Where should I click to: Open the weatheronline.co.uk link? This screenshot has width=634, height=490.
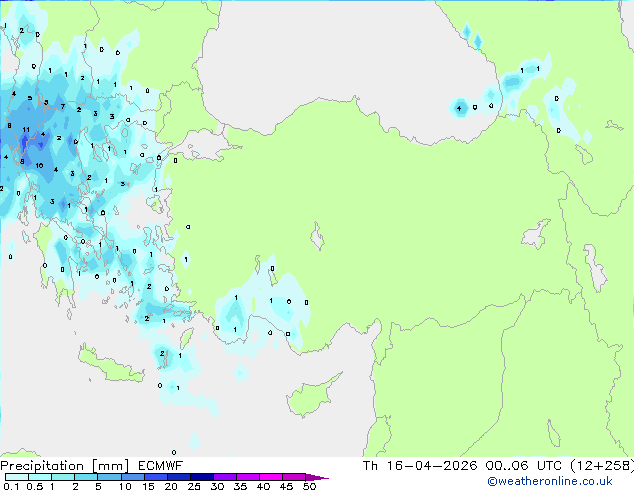[550, 481]
